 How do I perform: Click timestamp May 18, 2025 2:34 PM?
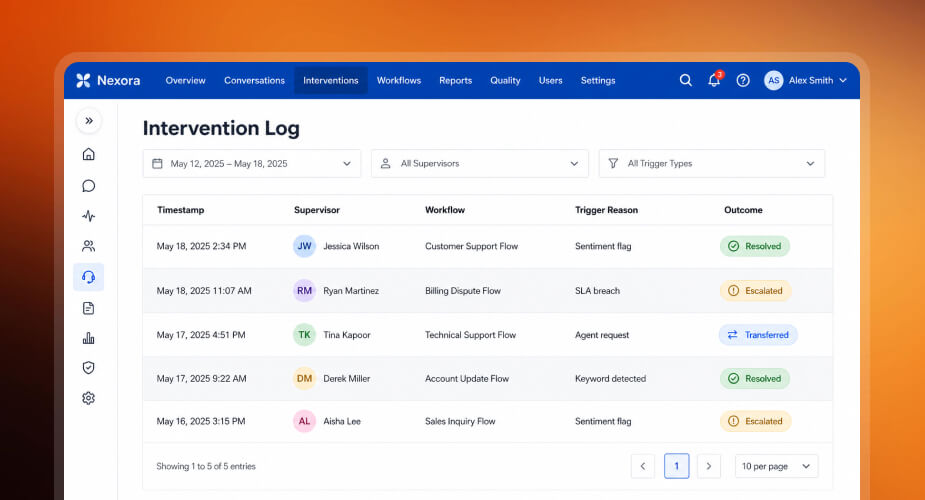click(x=201, y=246)
